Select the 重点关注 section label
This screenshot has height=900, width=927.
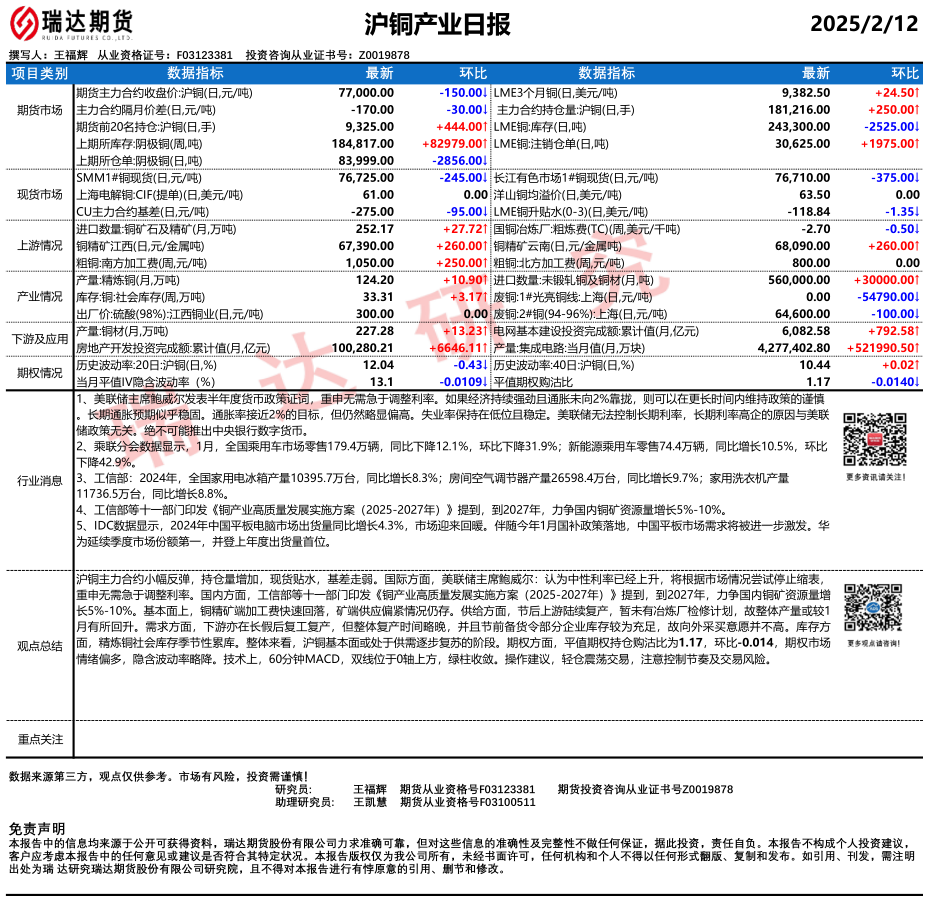(x=40, y=739)
